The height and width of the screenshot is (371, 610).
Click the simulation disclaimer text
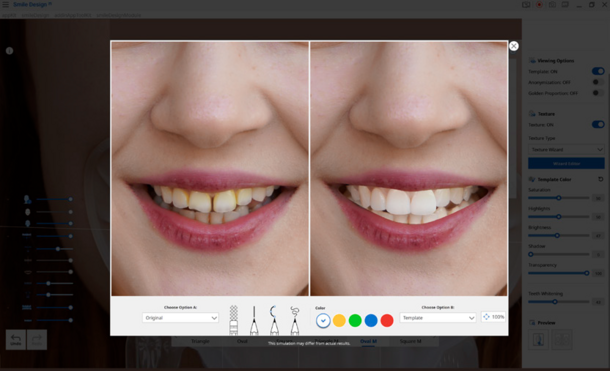click(309, 343)
